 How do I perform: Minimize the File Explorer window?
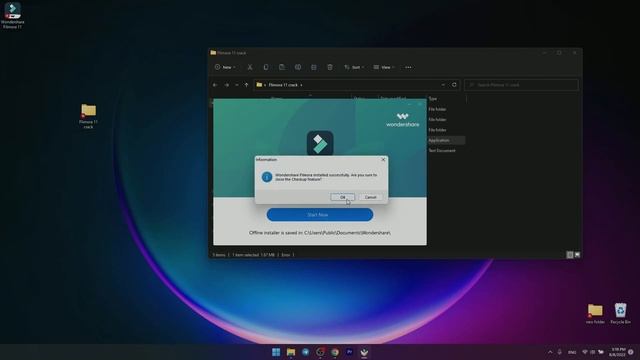[x=544, y=53]
